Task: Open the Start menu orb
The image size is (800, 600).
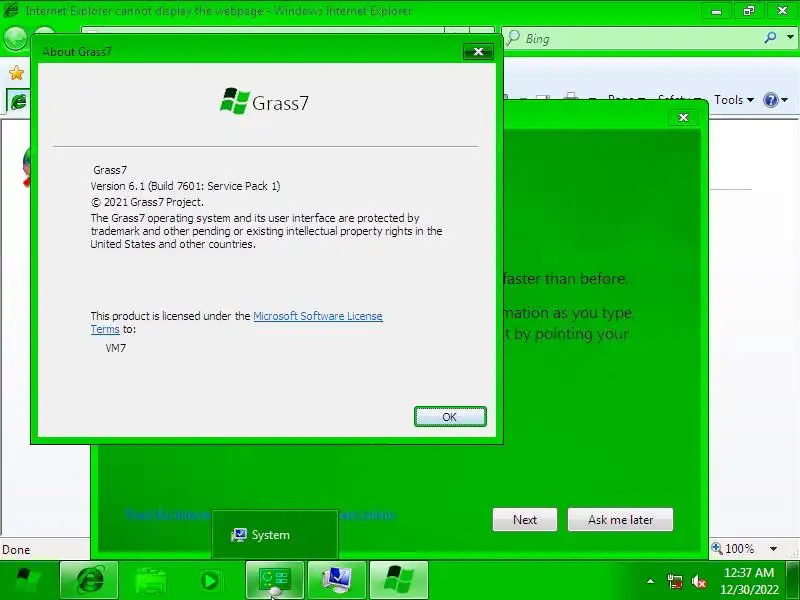Action: click(27, 580)
